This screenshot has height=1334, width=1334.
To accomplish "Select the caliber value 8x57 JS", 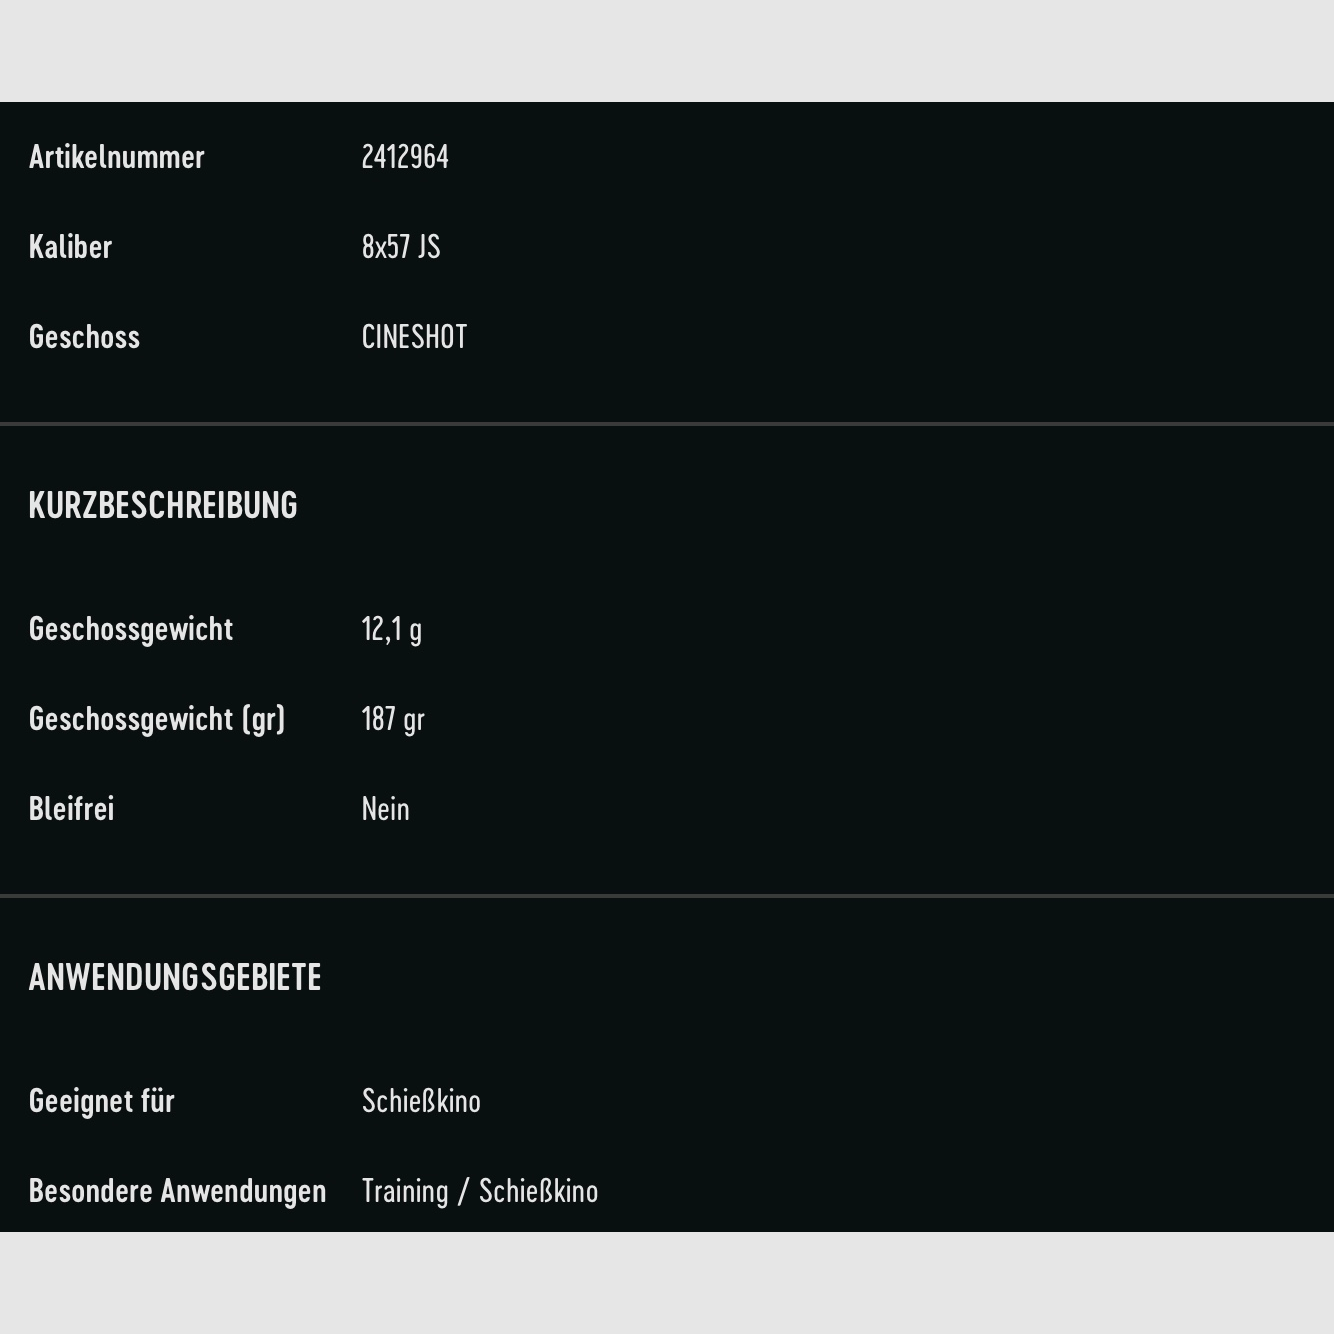I will (401, 247).
